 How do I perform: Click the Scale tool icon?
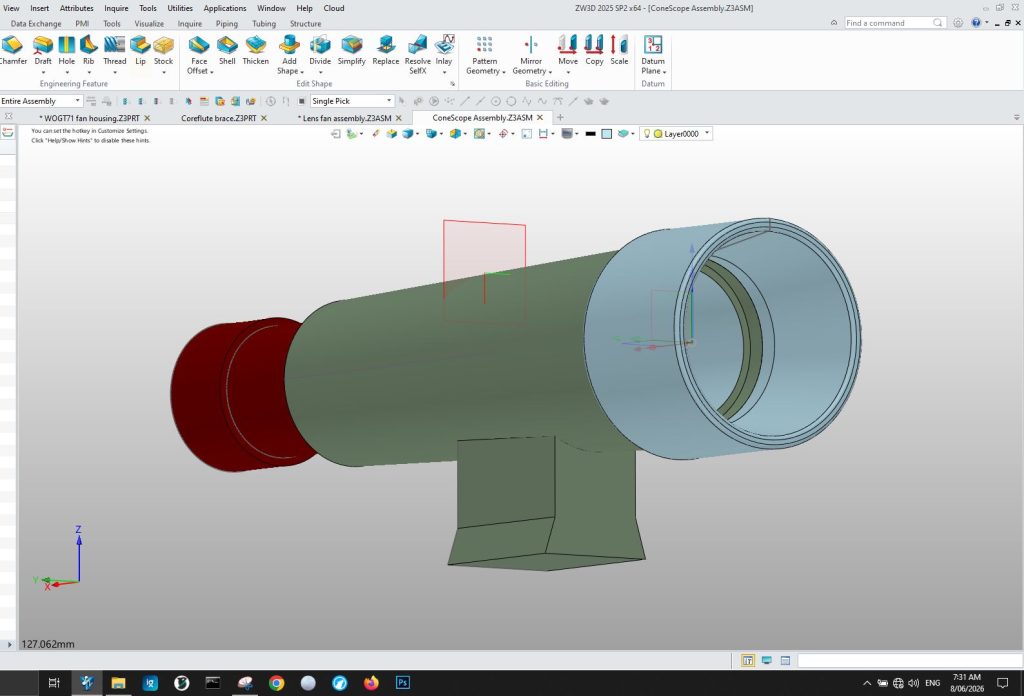619,50
